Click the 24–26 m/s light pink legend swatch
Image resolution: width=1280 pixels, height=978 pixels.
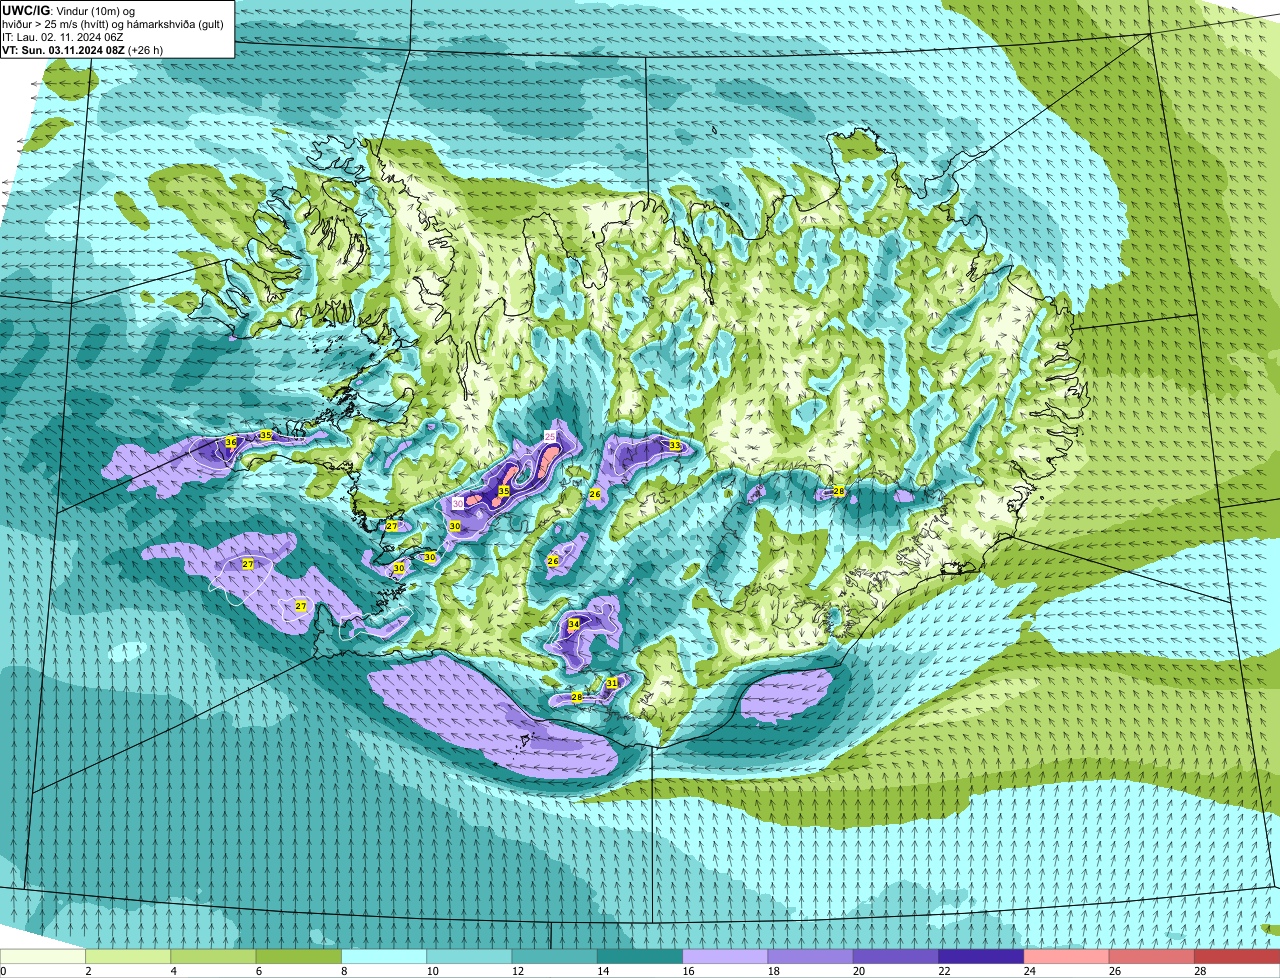1066,957
